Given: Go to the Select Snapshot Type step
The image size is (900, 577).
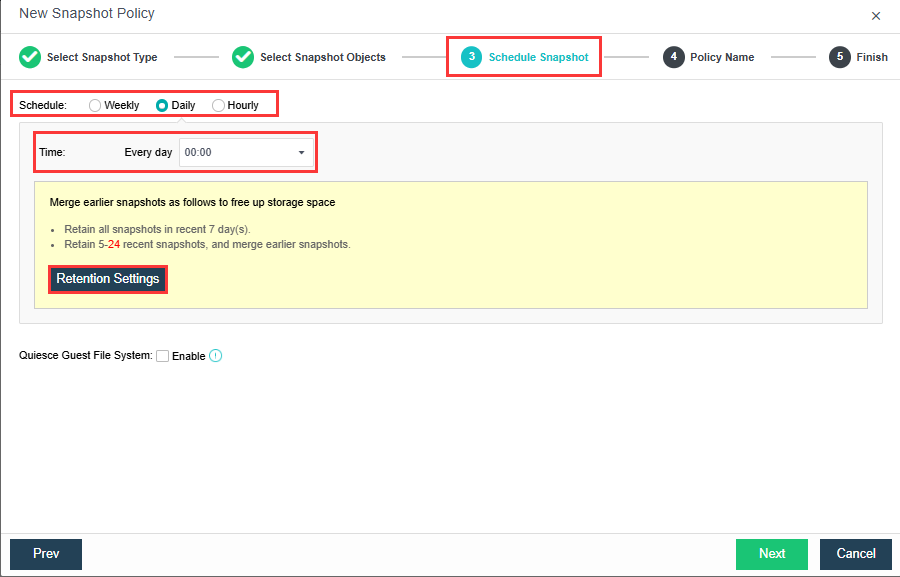Looking at the screenshot, I should [x=102, y=57].
